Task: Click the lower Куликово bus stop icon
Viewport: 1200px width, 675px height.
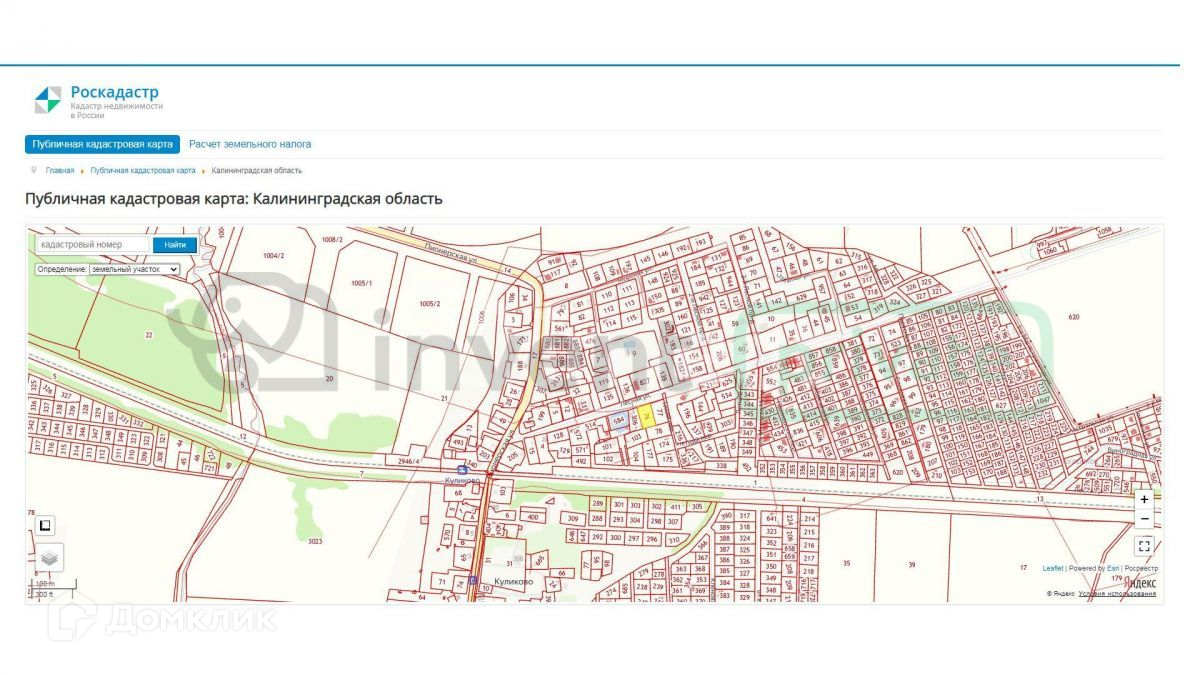Action: pos(472,580)
